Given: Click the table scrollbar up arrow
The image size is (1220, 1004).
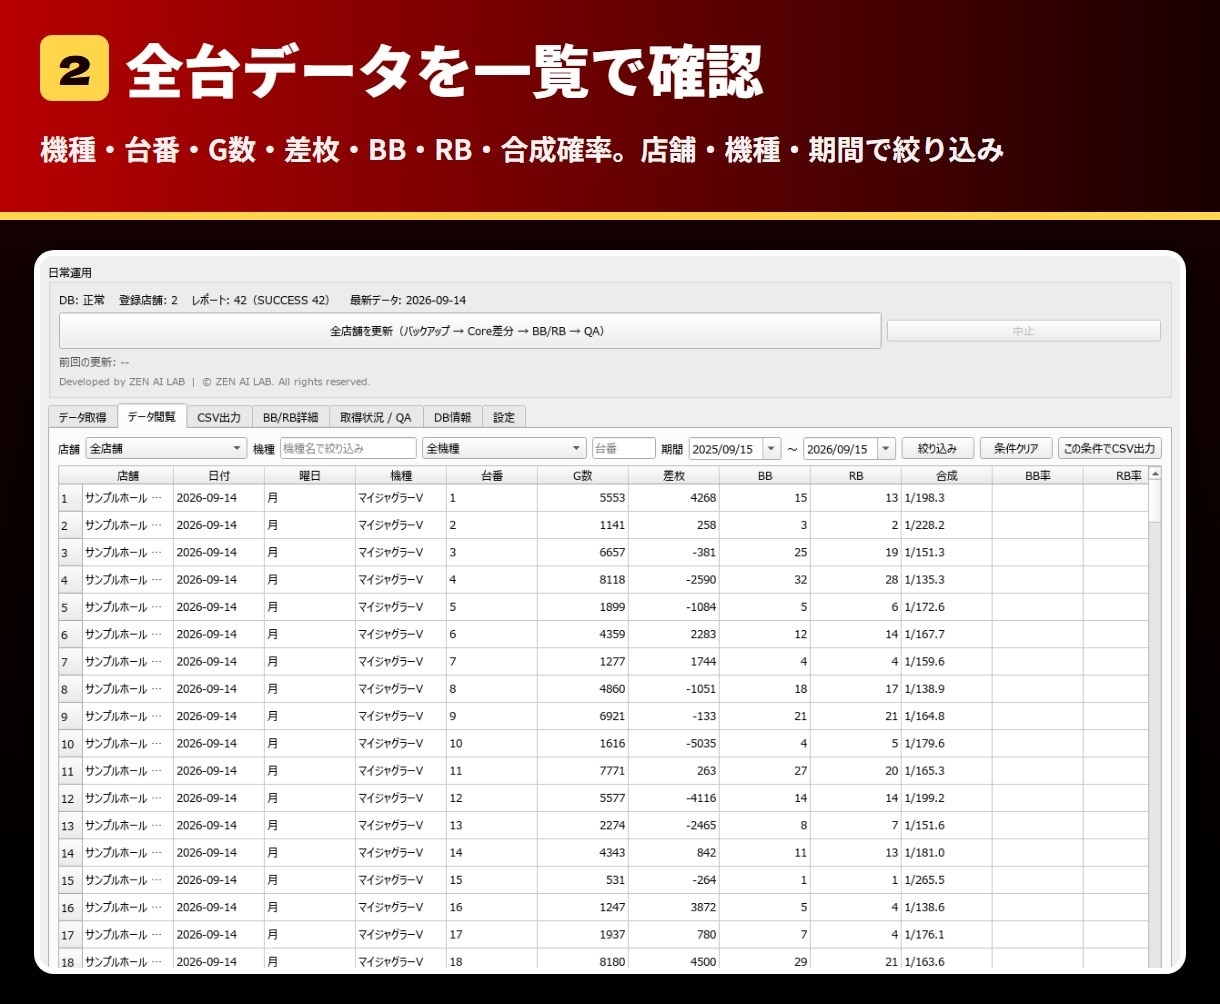Looking at the screenshot, I should [x=1155, y=474].
